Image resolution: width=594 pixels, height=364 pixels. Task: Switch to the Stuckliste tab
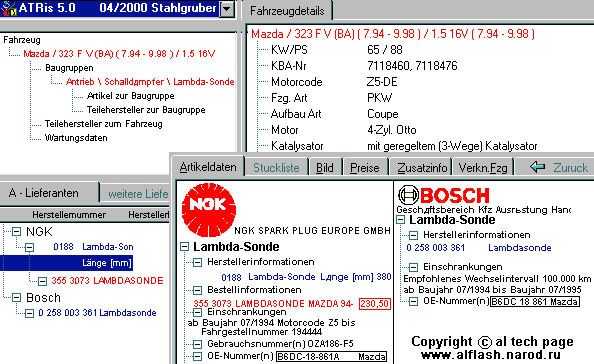point(276,168)
